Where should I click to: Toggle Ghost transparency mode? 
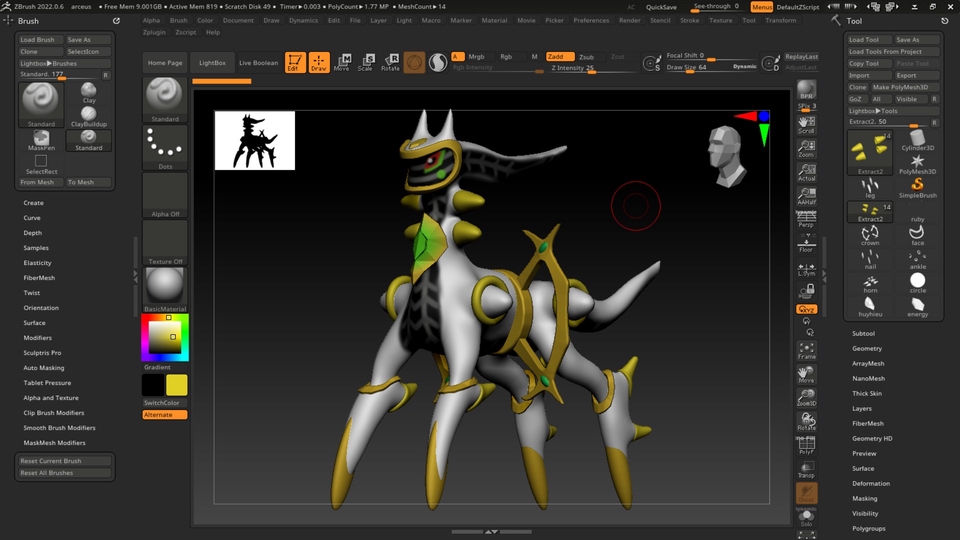tap(806, 493)
